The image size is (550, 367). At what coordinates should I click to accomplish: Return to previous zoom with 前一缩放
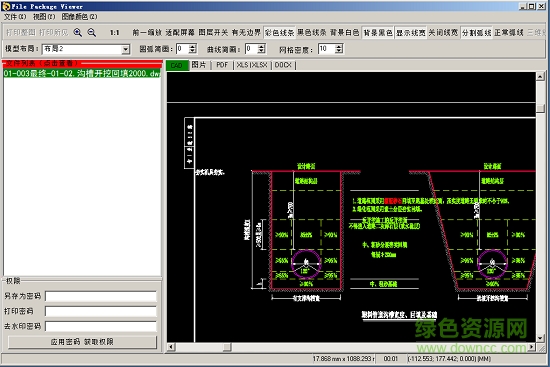[x=147, y=33]
